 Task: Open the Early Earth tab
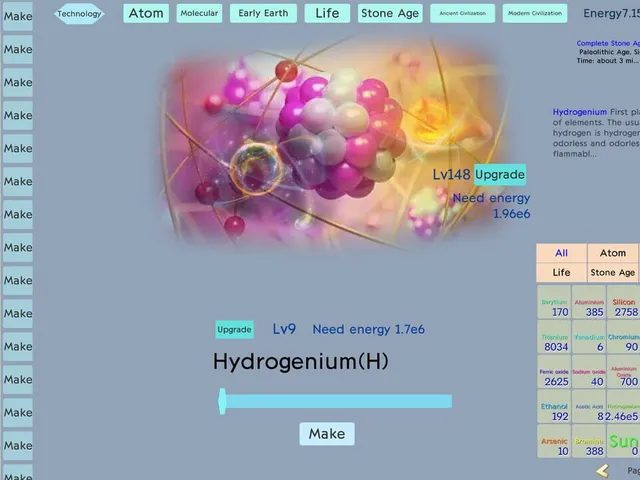(263, 13)
